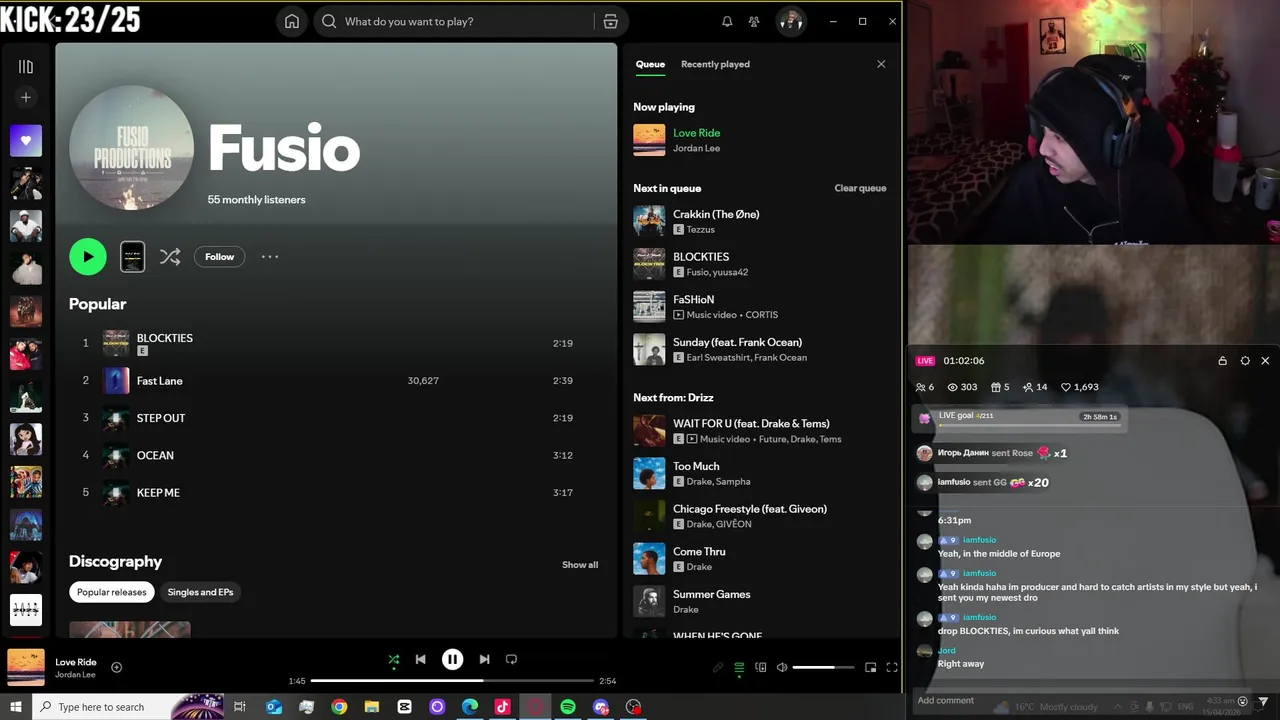Open Windows Start menu

tap(15, 707)
